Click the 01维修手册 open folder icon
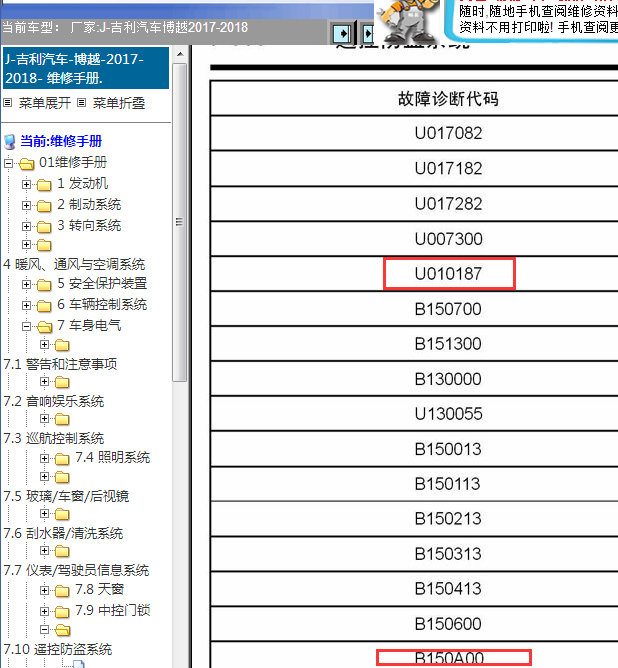The image size is (618, 668). (26, 164)
